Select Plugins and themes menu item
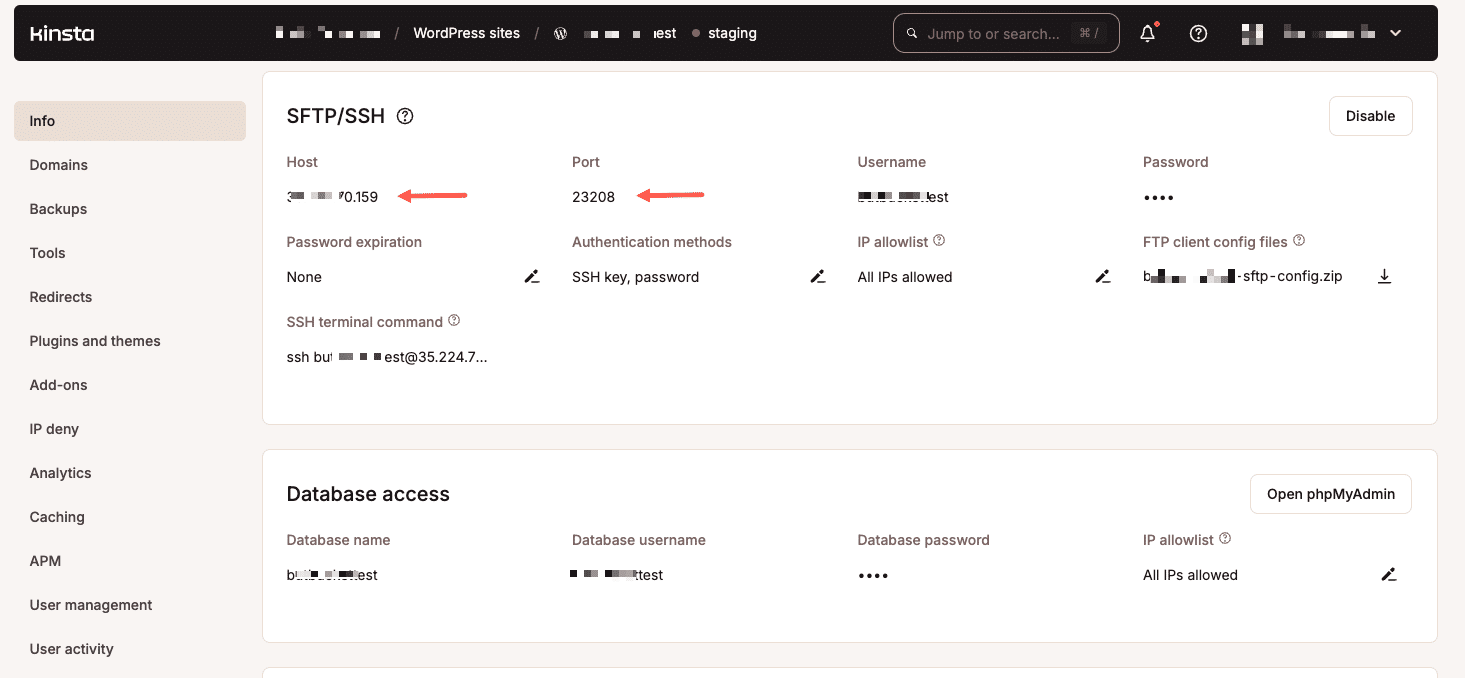 (x=95, y=341)
